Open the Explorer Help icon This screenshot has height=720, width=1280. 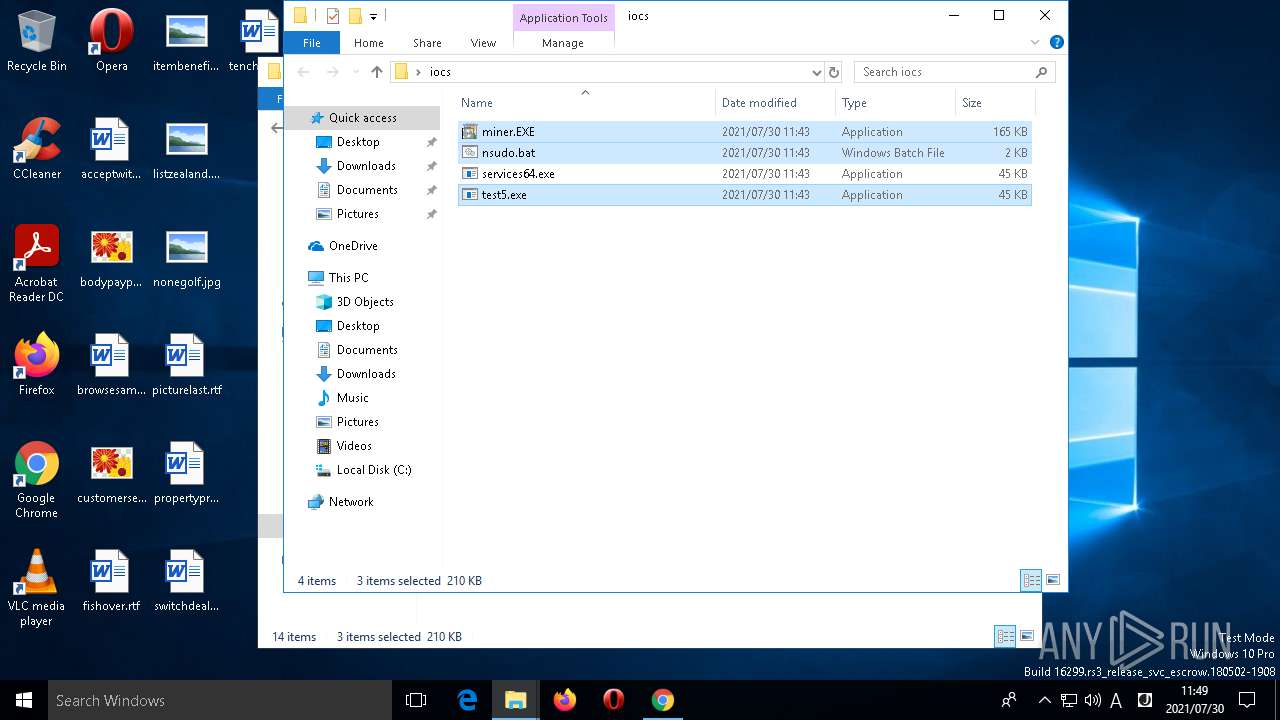(x=1056, y=43)
